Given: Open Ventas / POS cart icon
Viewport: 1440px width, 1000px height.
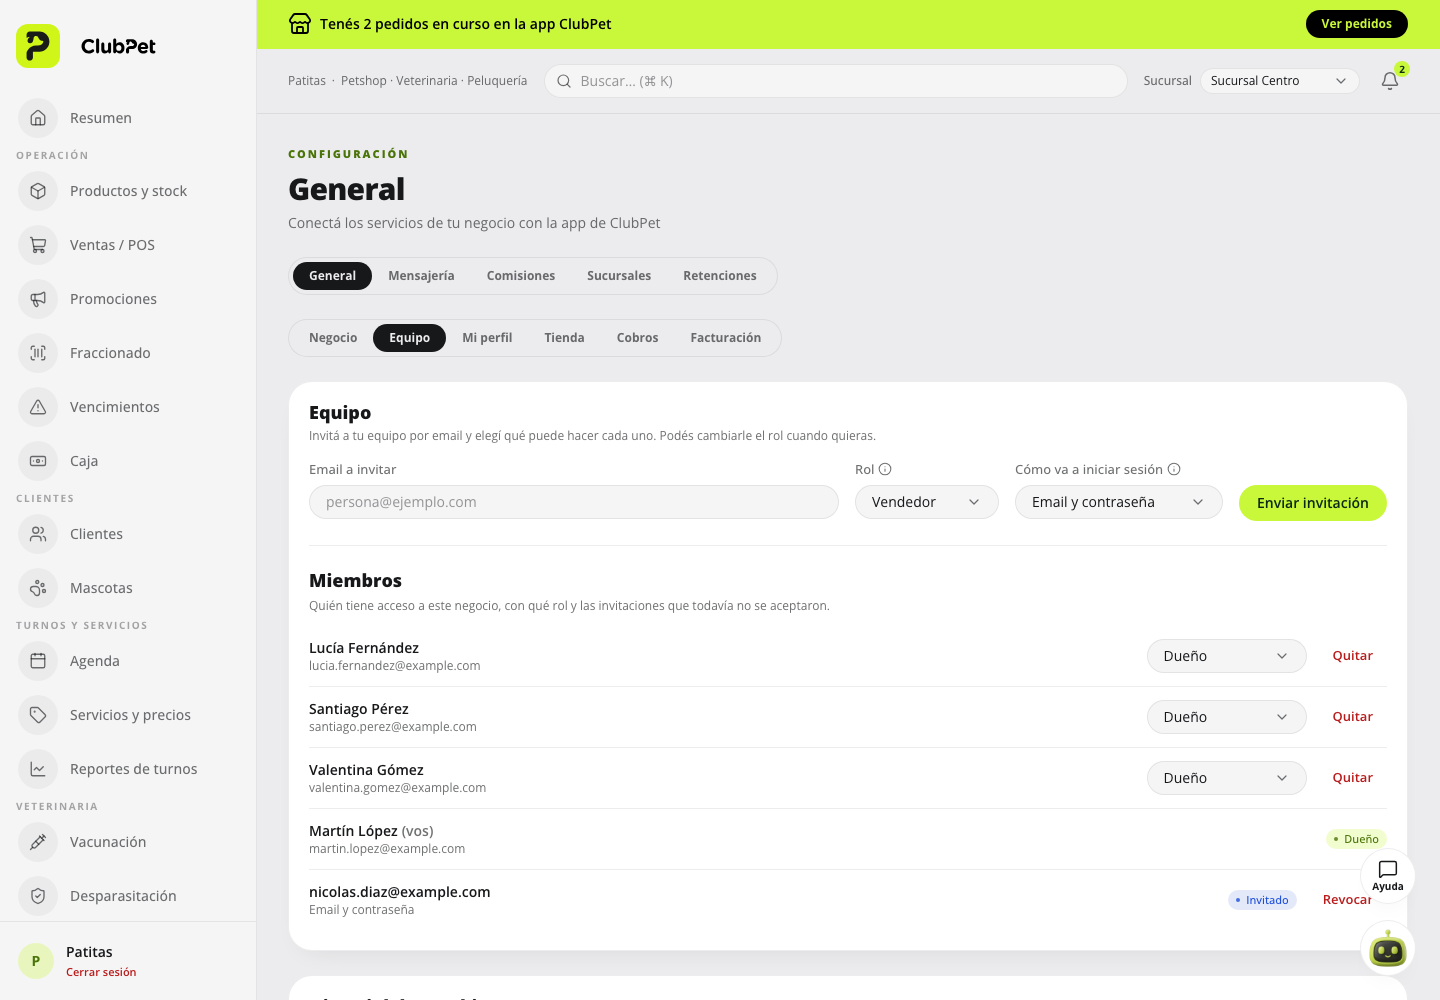Looking at the screenshot, I should 38,245.
